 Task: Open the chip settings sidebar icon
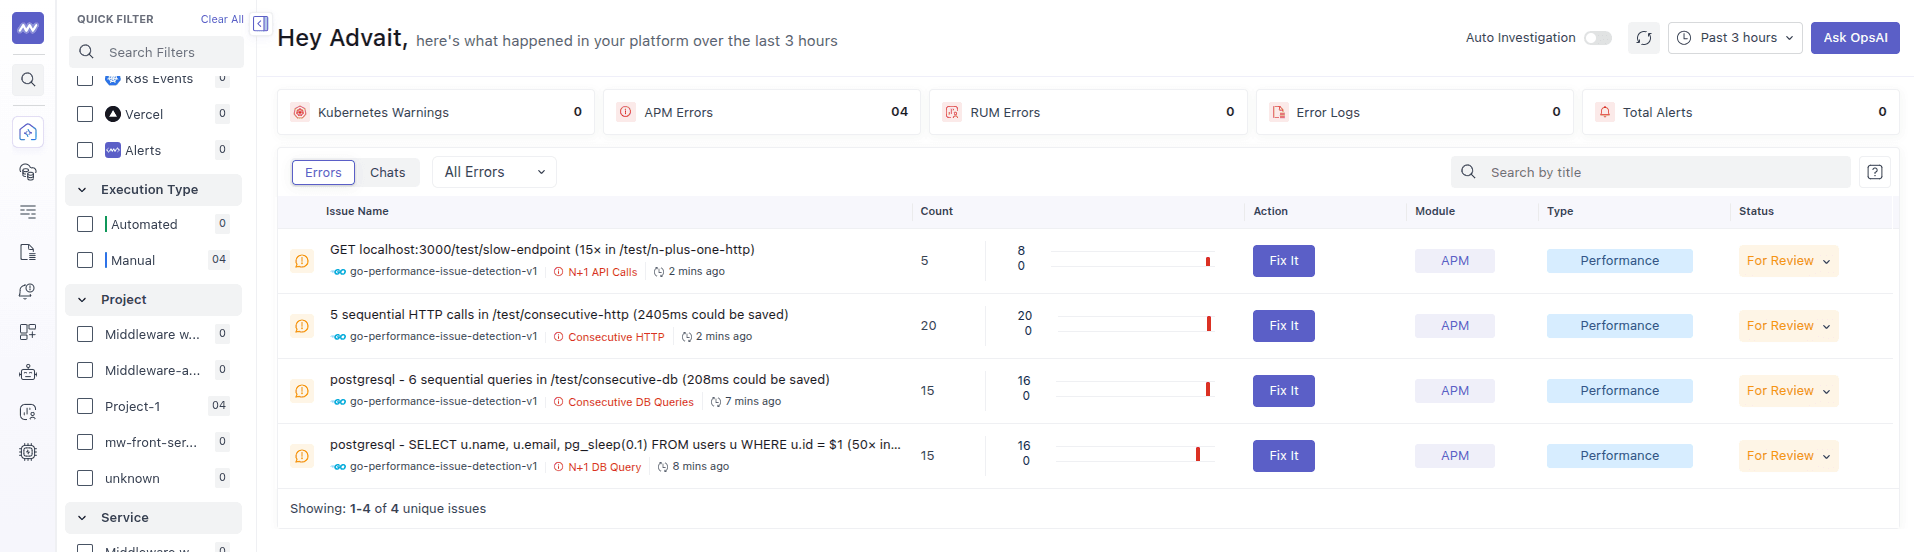[x=28, y=452]
